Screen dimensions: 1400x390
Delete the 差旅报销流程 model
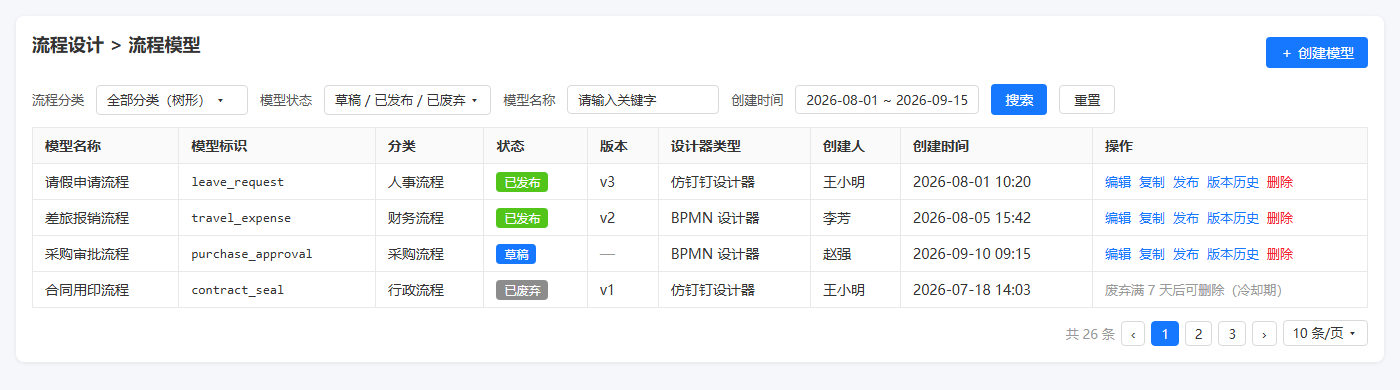coord(1280,218)
